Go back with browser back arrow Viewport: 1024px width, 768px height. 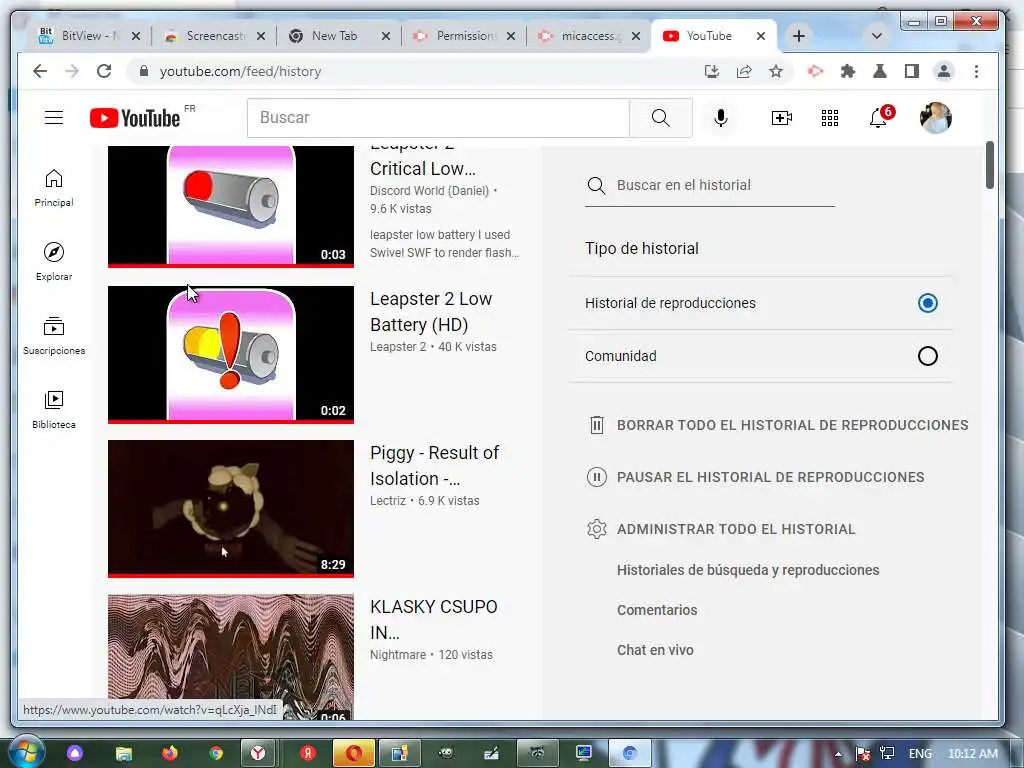[x=40, y=71]
